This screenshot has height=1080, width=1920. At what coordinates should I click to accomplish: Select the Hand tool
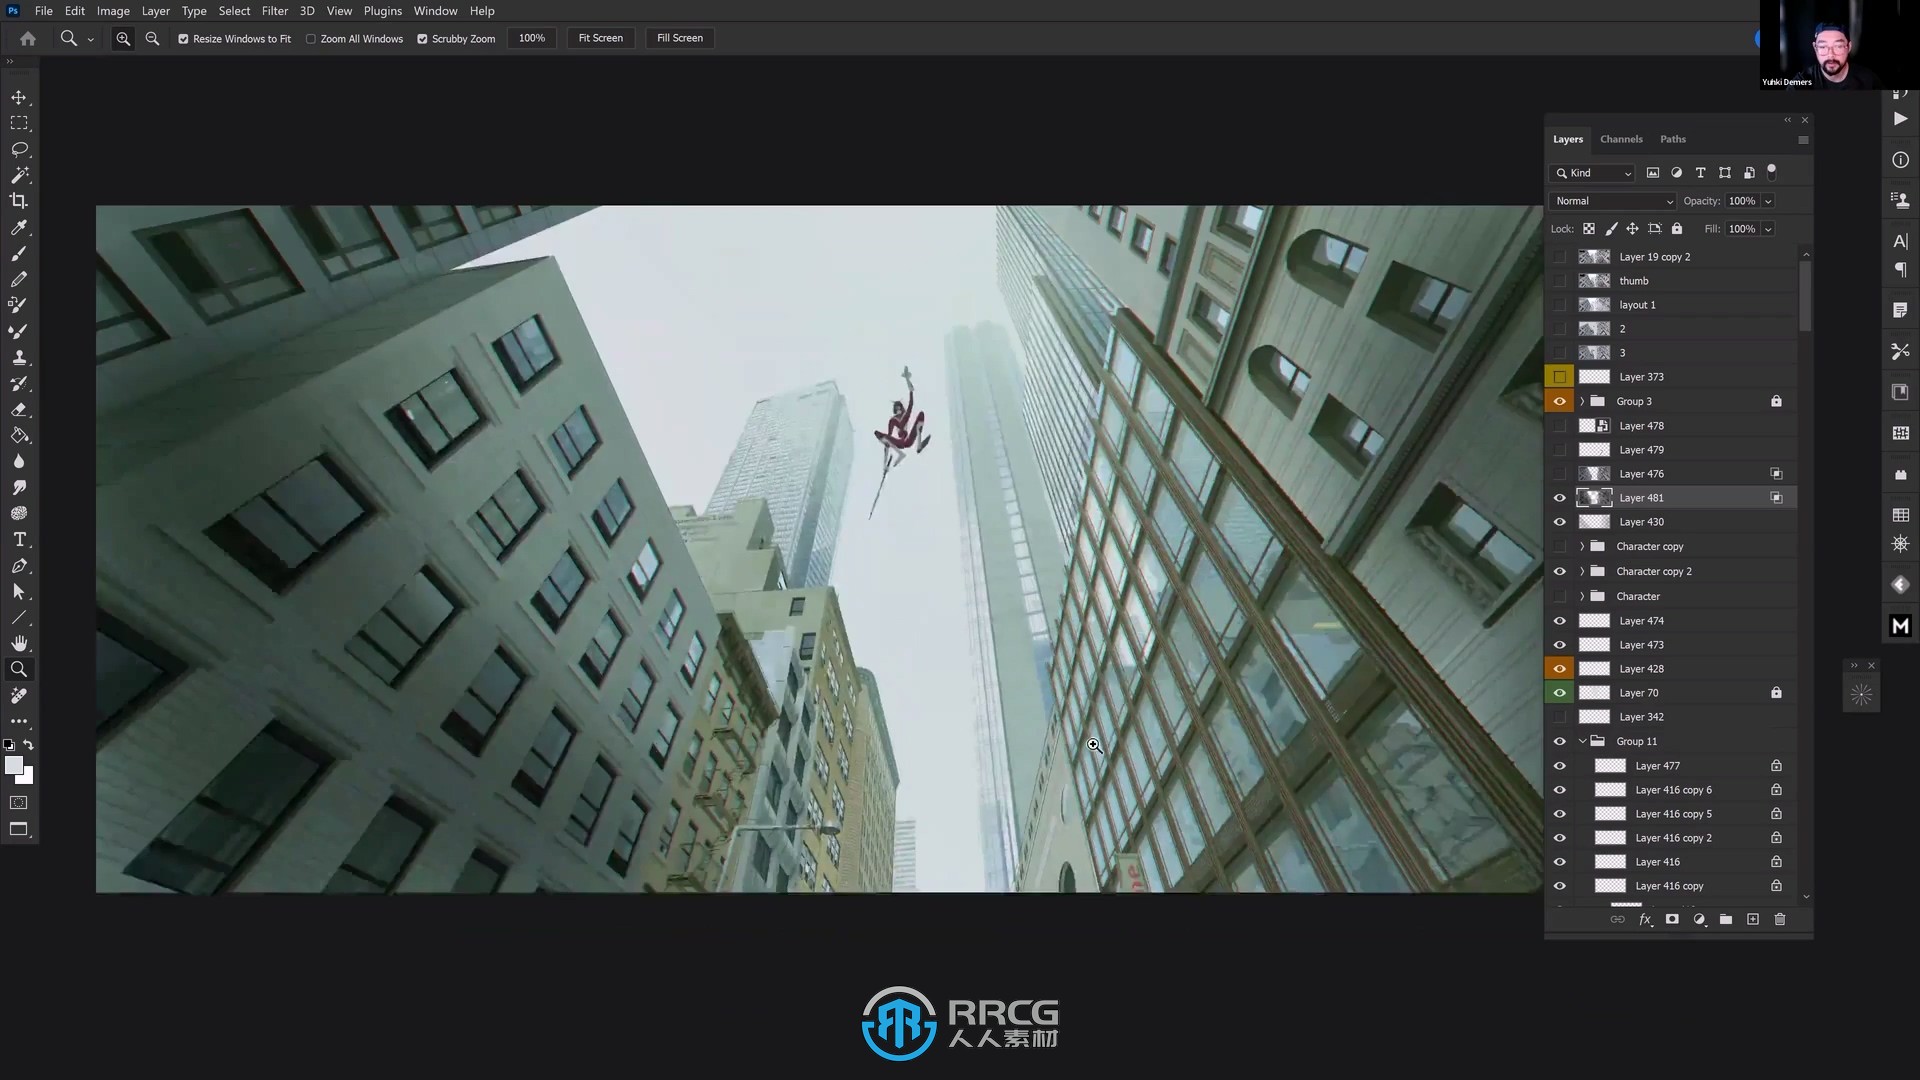coord(19,643)
